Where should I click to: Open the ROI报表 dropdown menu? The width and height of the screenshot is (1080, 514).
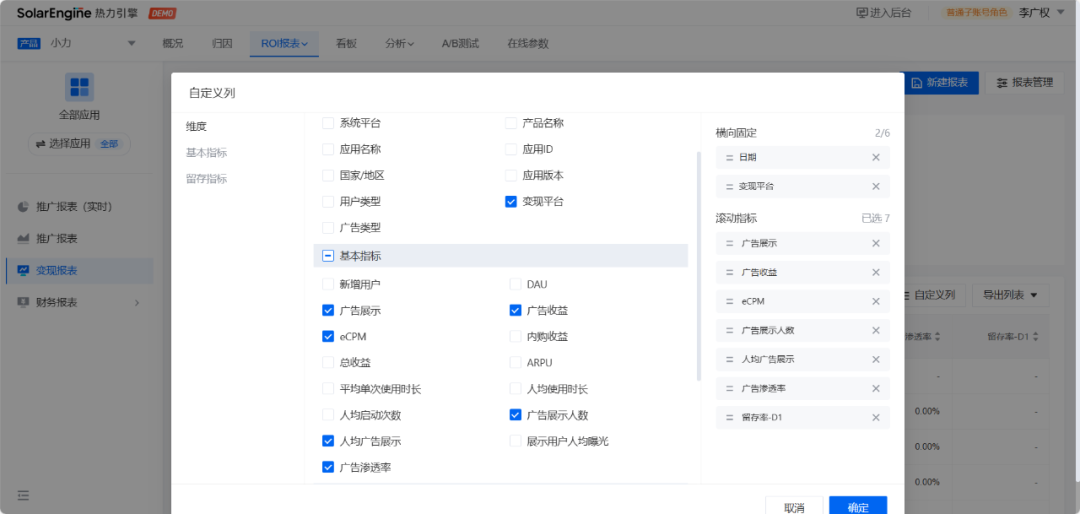click(x=284, y=43)
